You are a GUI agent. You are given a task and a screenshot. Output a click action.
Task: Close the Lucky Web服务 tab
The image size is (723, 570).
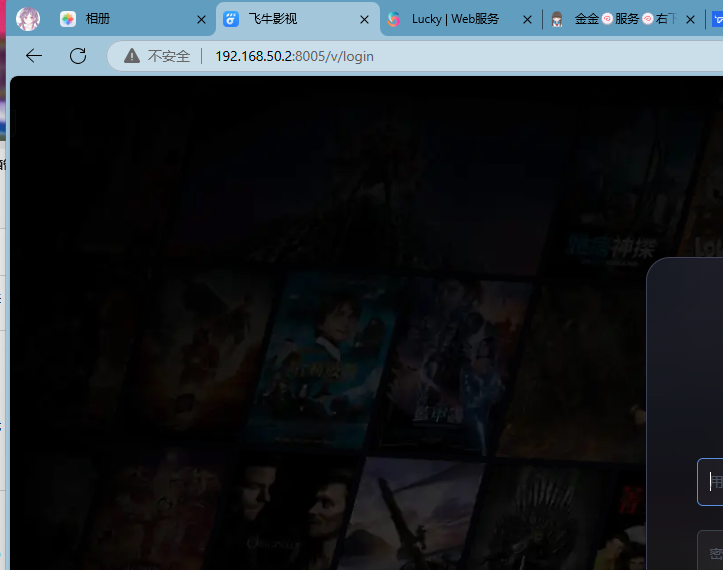click(527, 19)
